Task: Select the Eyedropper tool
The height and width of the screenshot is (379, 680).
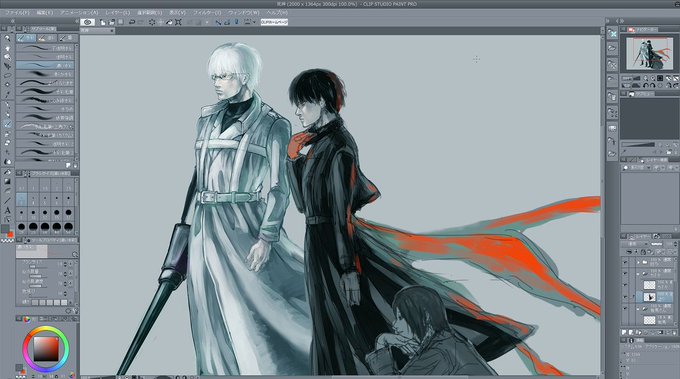Action: (7, 94)
